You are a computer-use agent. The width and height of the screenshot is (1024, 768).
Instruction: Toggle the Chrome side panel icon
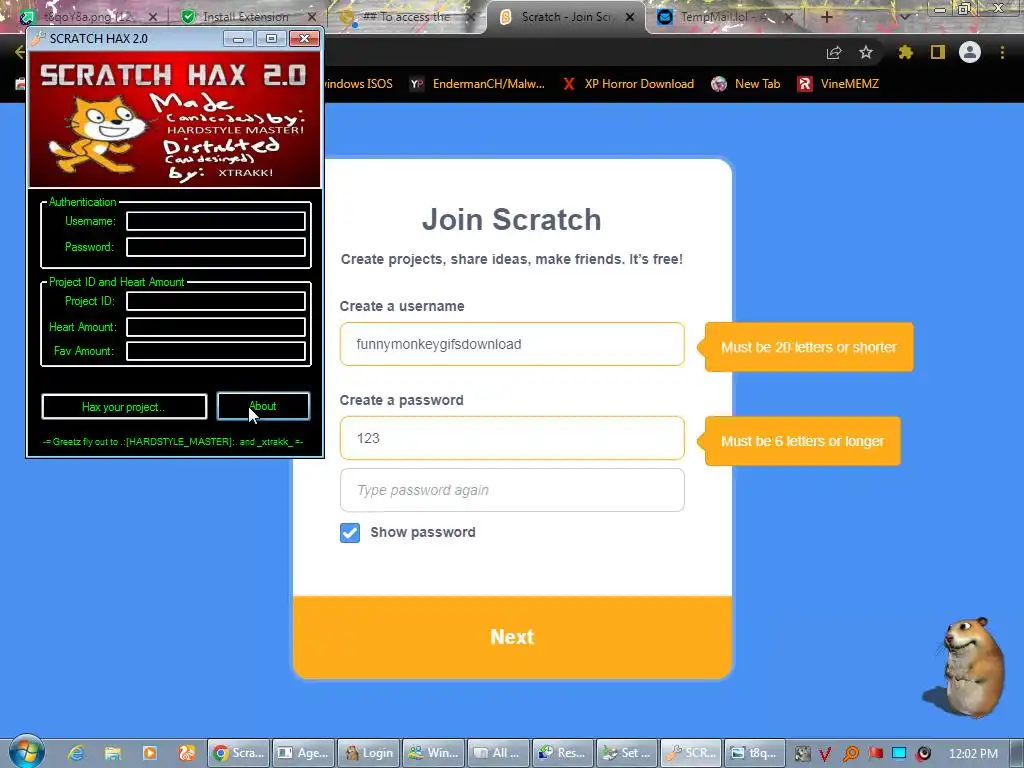click(938, 52)
